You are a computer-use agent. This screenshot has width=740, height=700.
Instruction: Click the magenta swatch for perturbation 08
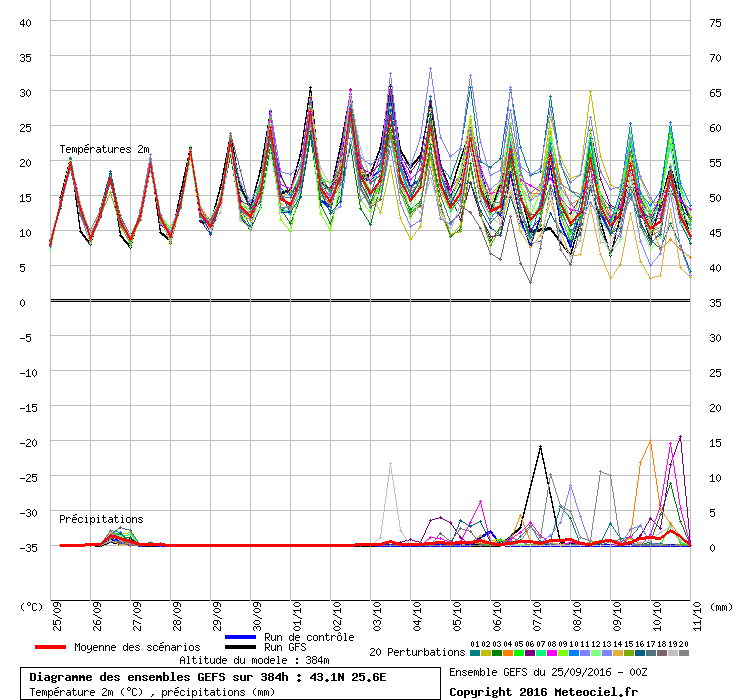552,653
